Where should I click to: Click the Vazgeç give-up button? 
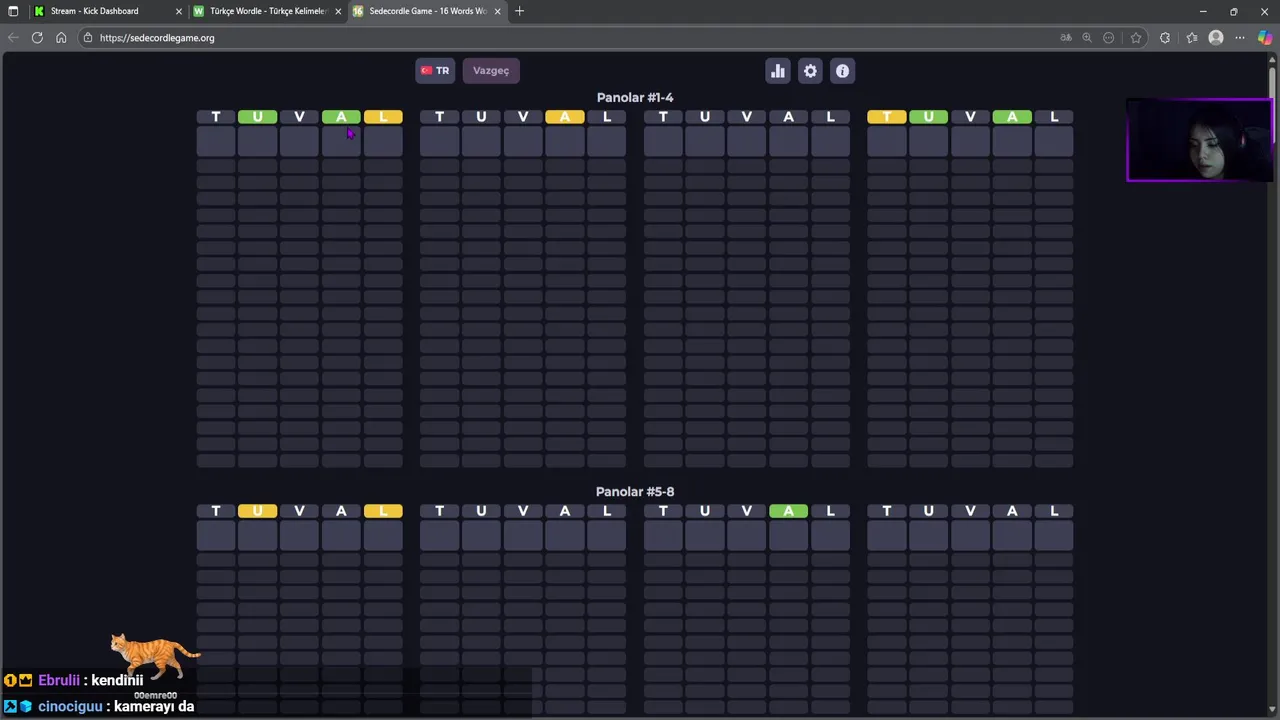coord(491,71)
